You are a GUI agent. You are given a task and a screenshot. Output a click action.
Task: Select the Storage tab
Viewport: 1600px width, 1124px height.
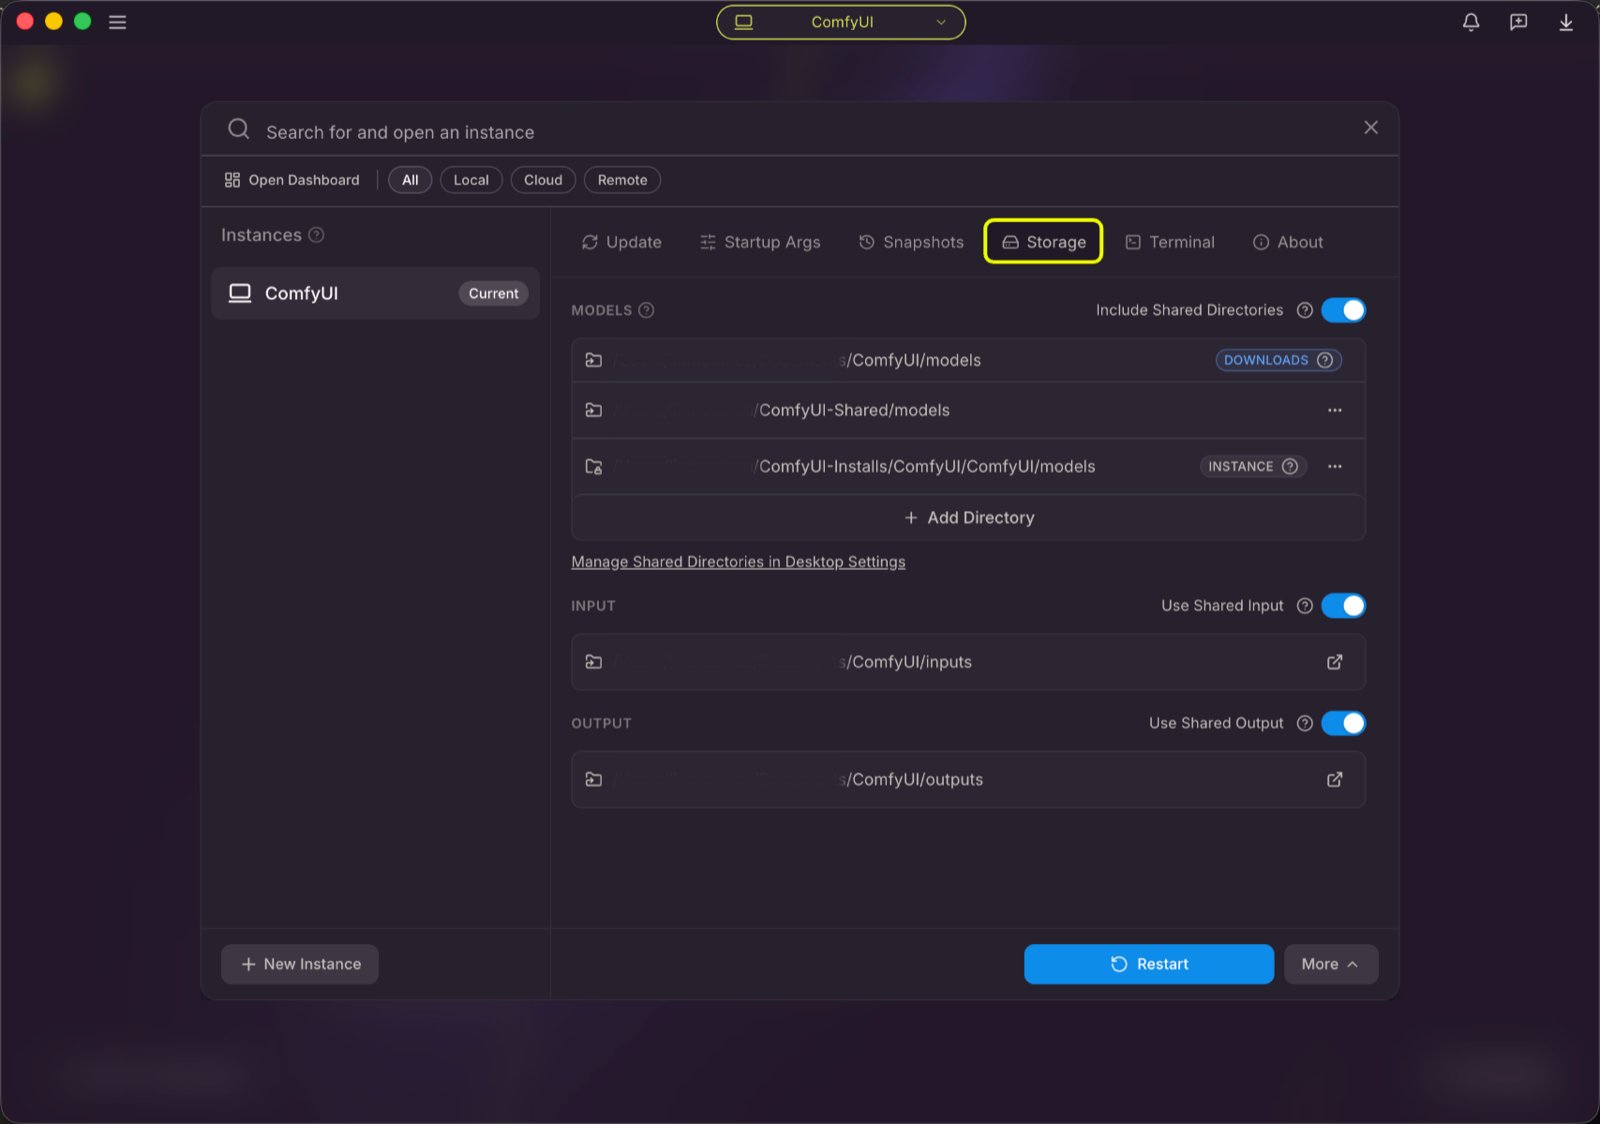[1043, 242]
